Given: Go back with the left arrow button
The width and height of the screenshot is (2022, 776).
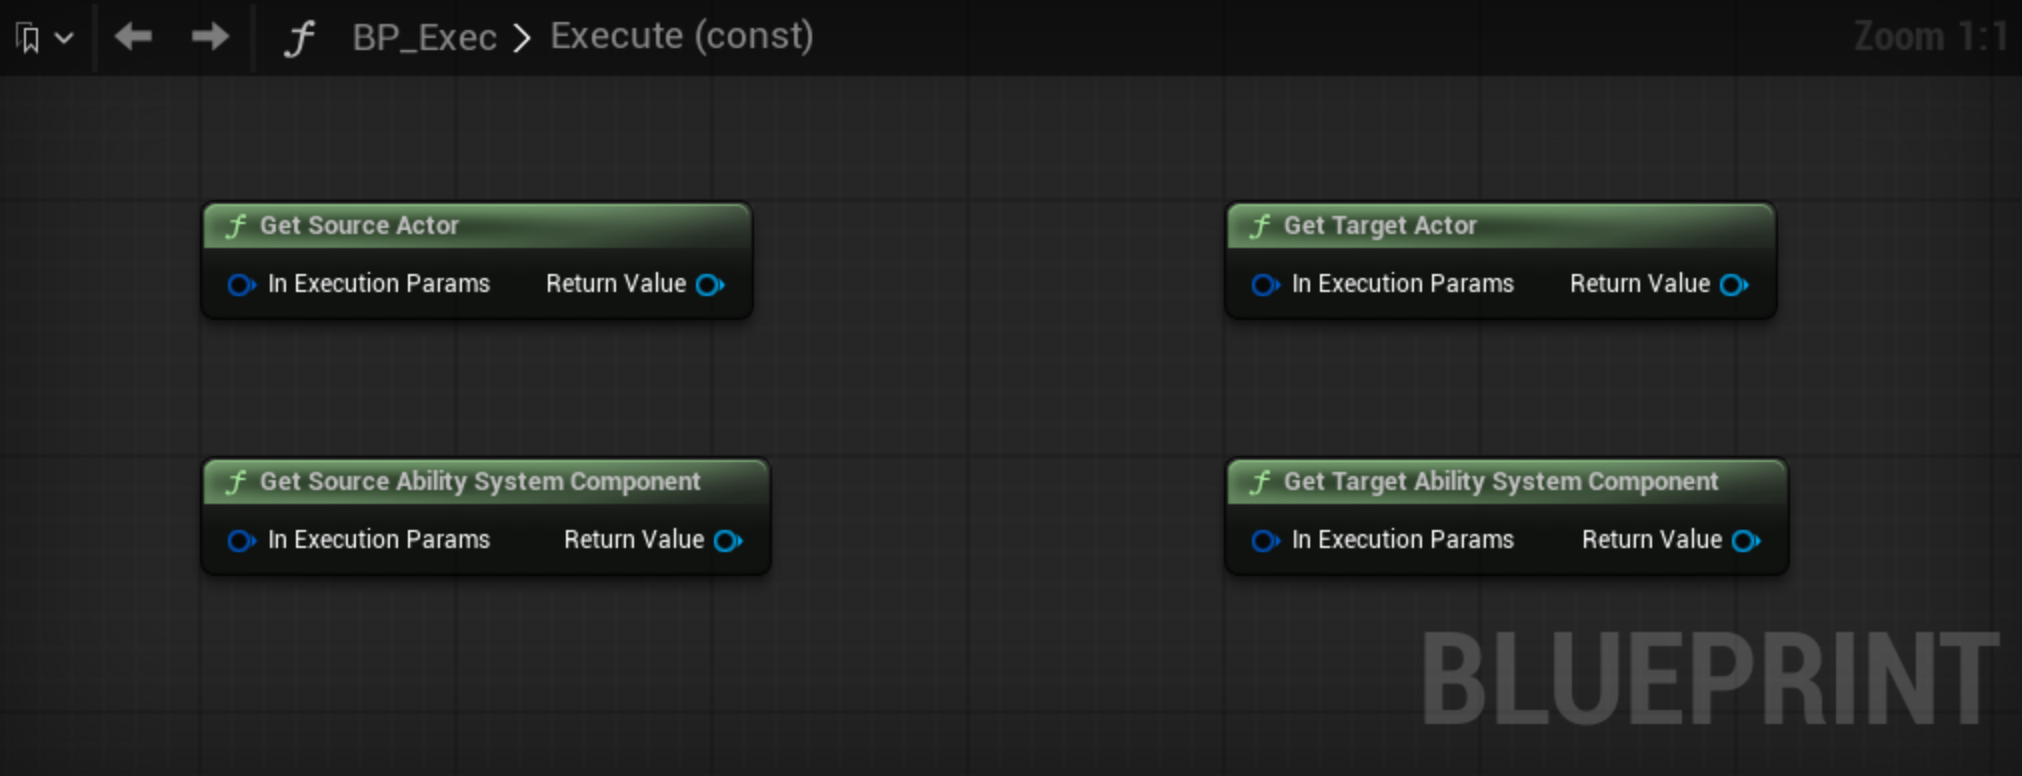Looking at the screenshot, I should [x=133, y=37].
